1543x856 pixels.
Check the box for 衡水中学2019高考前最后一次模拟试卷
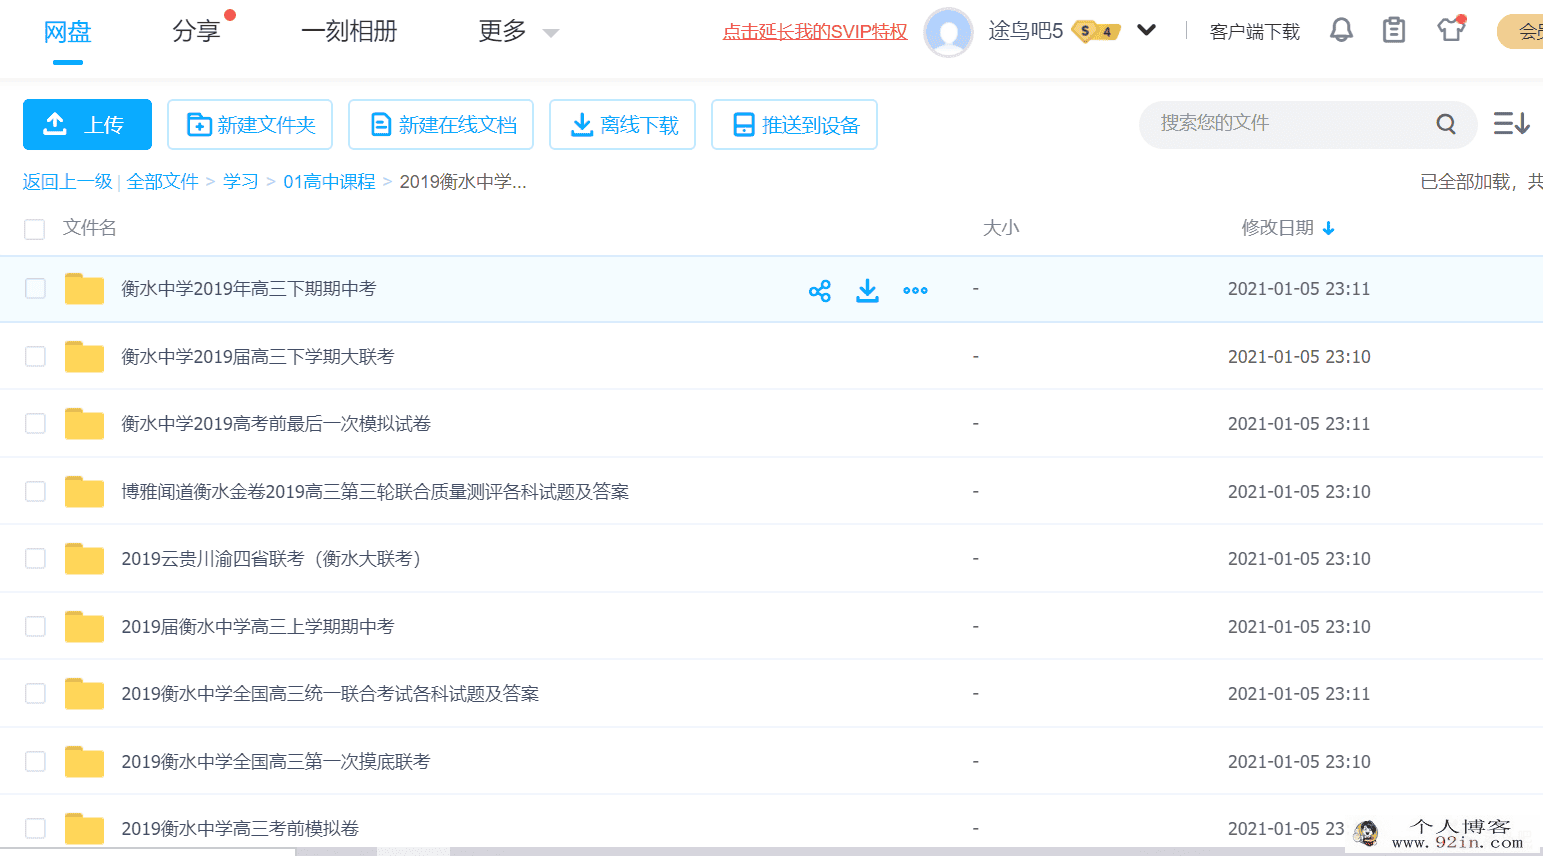point(35,424)
